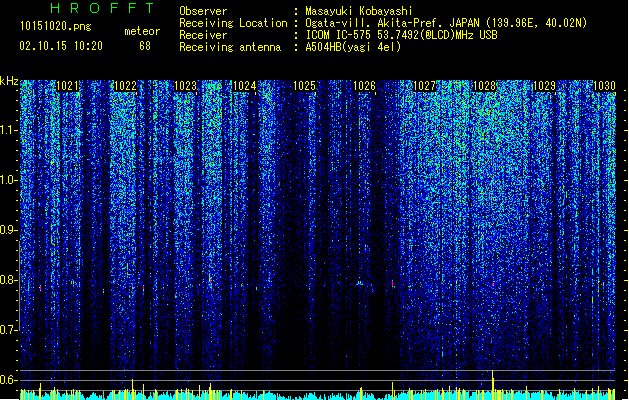
Task: Click the HROFFT title text
Action: coord(102,8)
